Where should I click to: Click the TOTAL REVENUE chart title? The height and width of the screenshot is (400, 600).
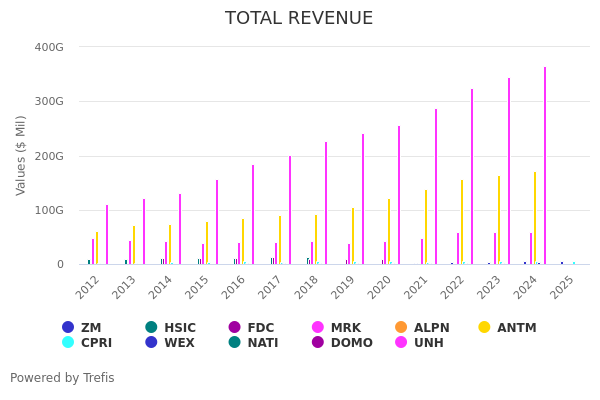299,19
